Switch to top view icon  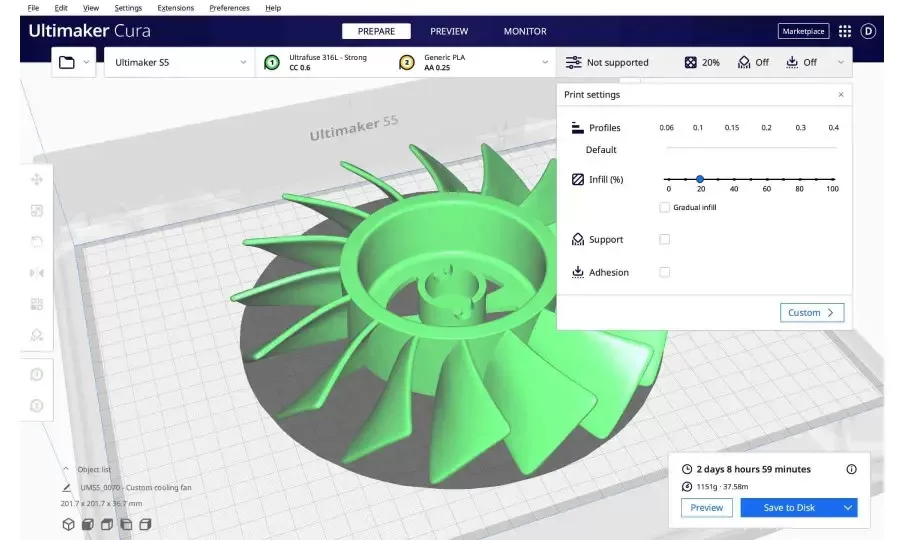(107, 524)
